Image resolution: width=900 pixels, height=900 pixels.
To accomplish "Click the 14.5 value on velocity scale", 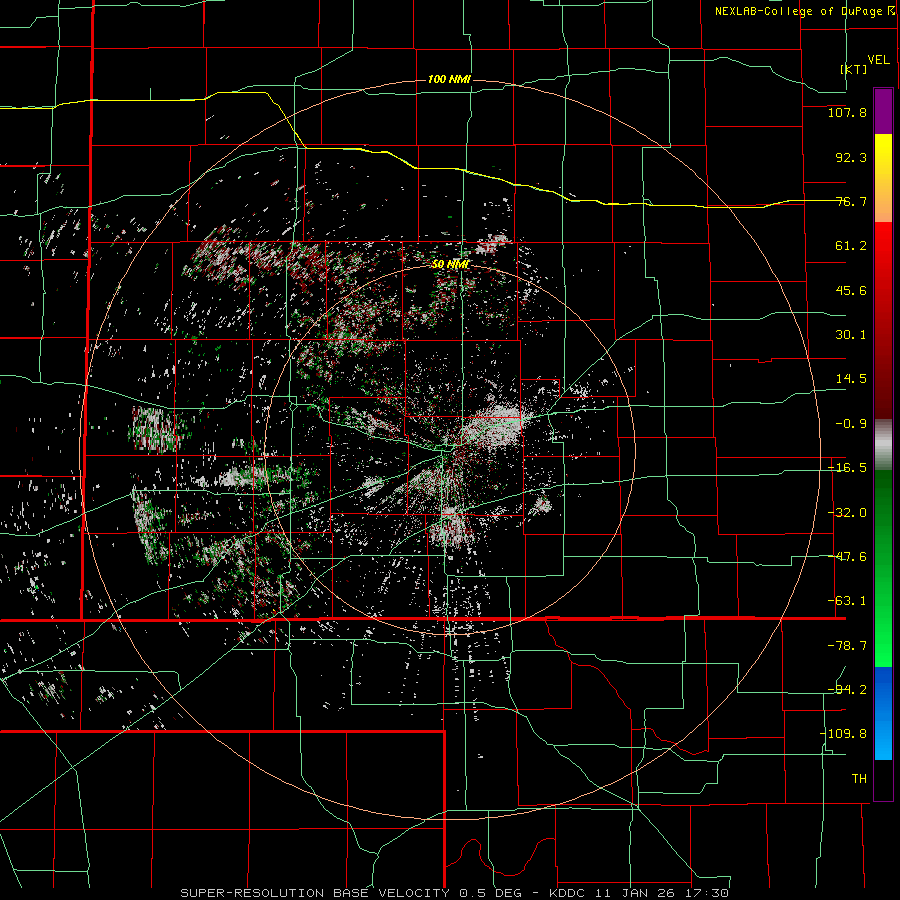I will (x=851, y=379).
